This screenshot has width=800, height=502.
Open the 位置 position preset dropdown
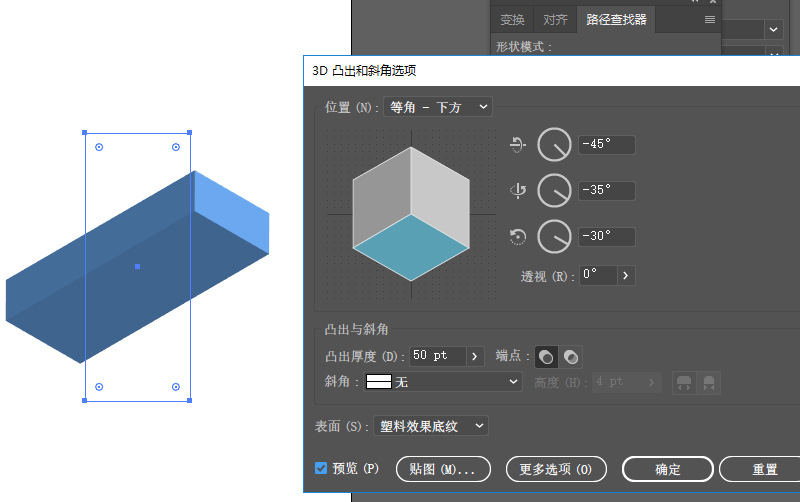[x=438, y=107]
